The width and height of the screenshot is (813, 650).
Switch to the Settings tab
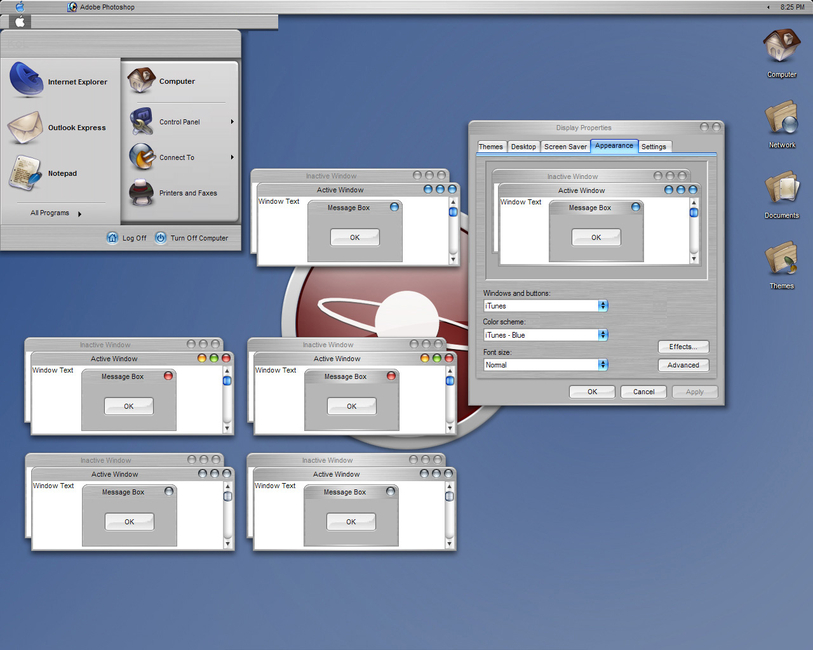[654, 147]
